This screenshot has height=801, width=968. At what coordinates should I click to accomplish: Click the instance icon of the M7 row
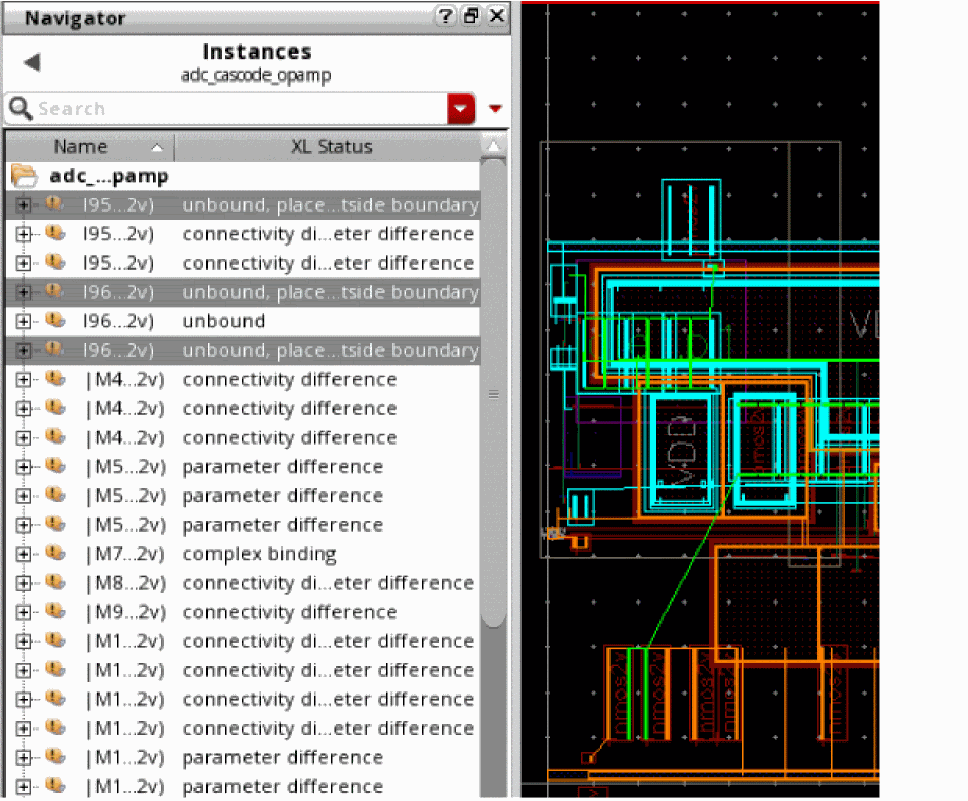click(55, 554)
